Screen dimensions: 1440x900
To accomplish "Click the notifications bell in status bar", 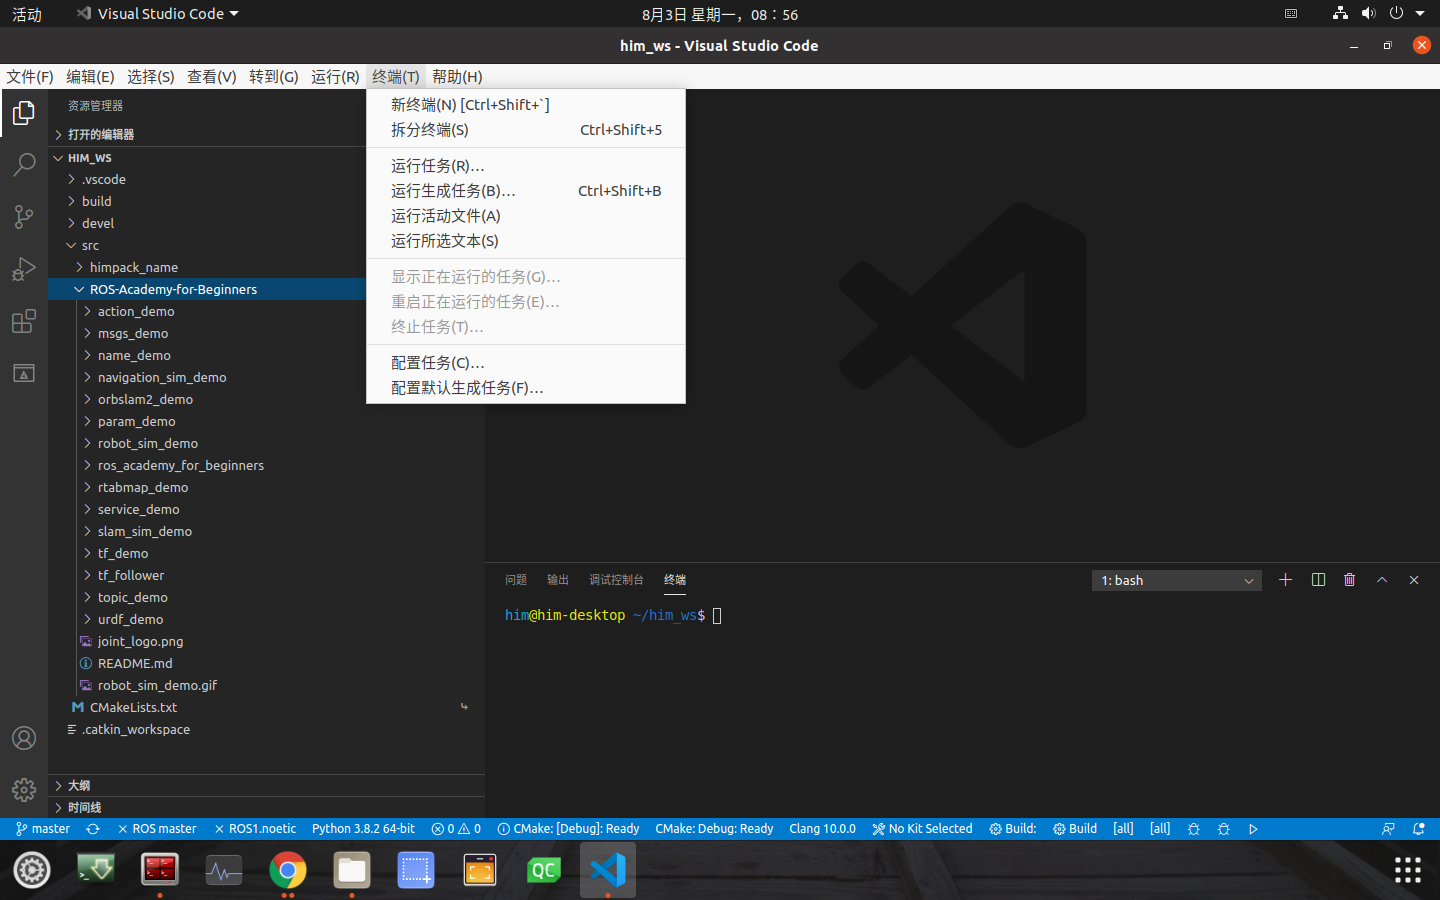I will click(x=1418, y=829).
